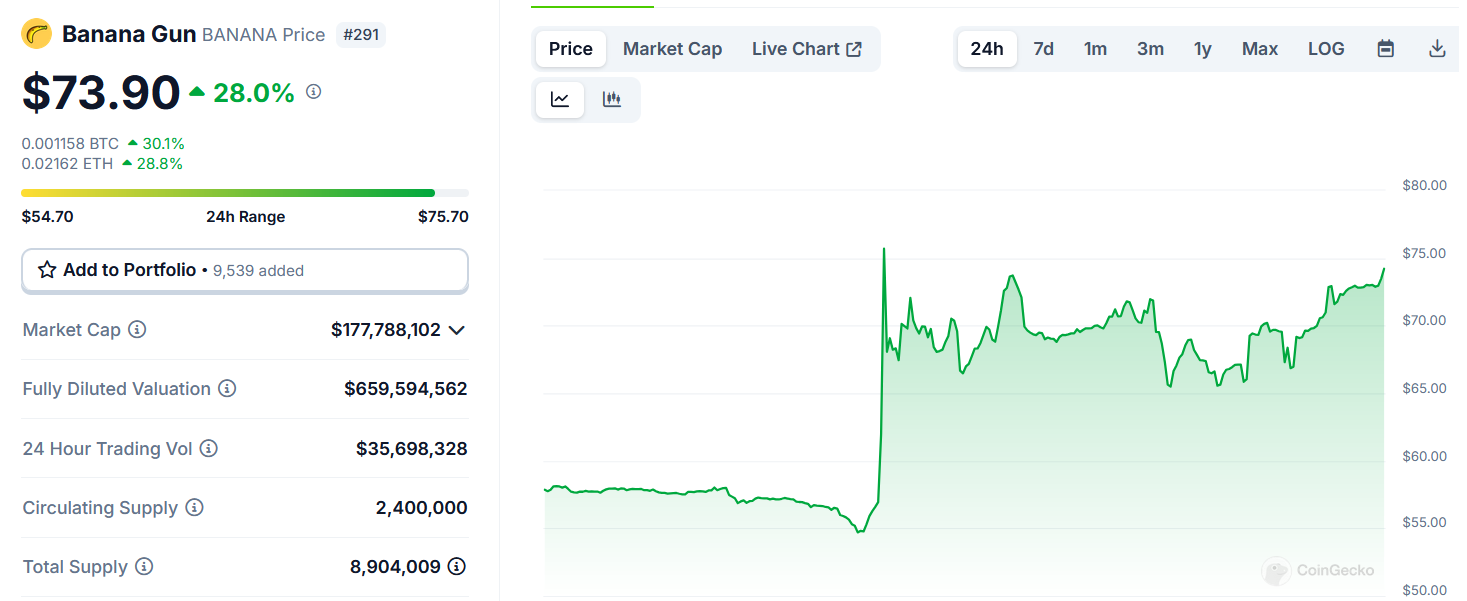Click the Market Cap info icon
Image resolution: width=1467 pixels, height=601 pixels.
[x=137, y=330]
